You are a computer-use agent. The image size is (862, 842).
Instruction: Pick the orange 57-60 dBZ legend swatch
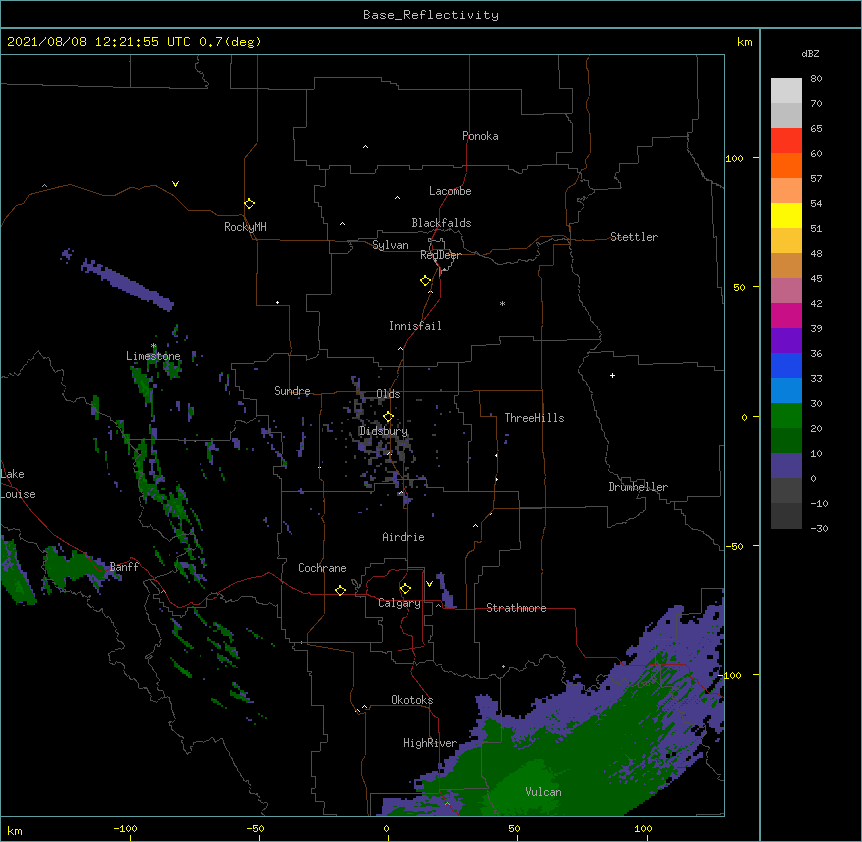coord(786,165)
